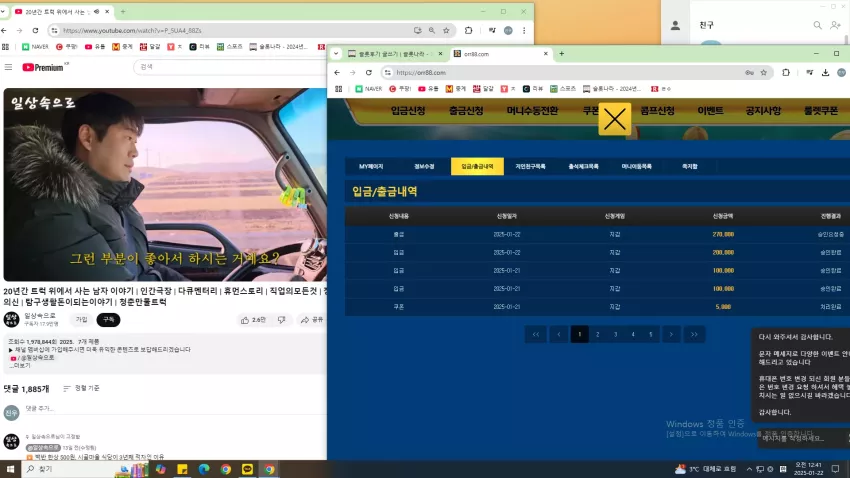This screenshot has height=478, width=850.
Task: Click the next-page single arrow in pagination
Action: pos(671,334)
